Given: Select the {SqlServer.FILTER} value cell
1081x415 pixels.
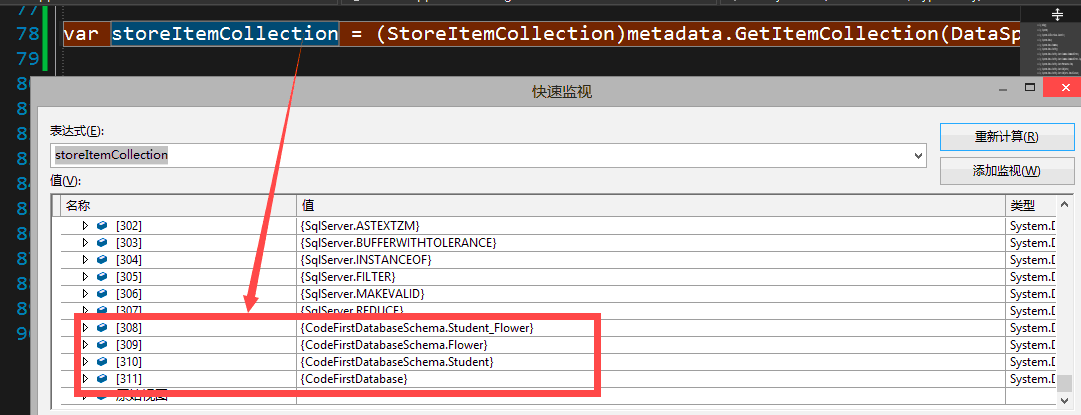Looking at the screenshot, I should (651, 276).
